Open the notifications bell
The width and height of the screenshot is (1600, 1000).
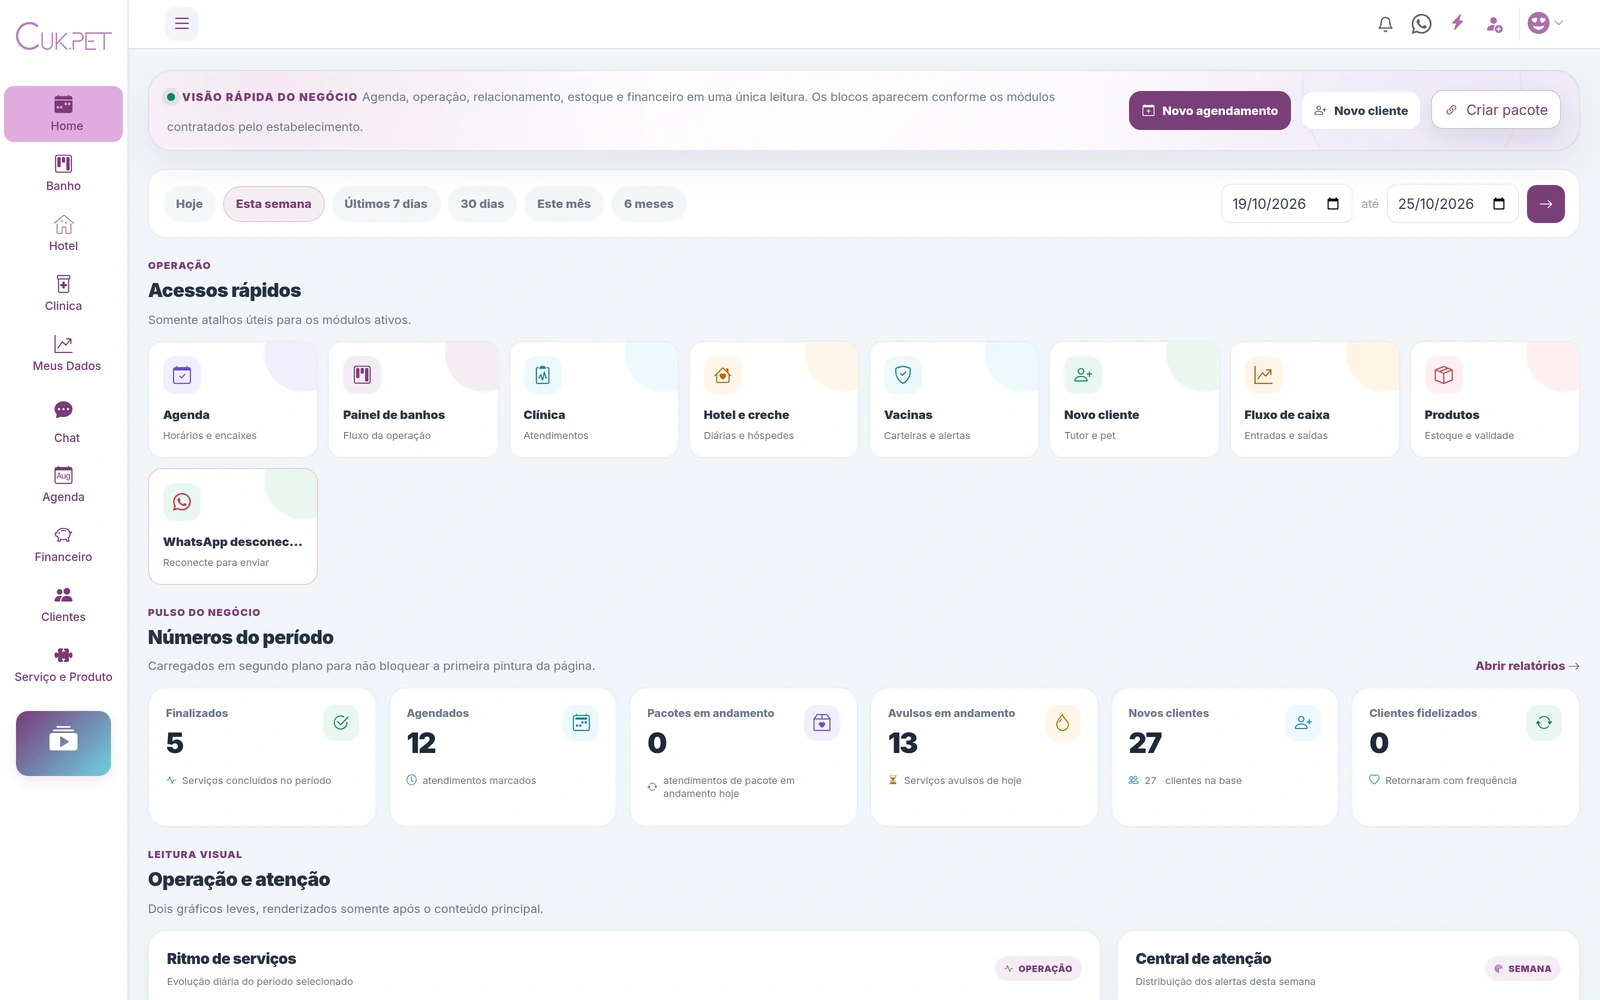pyautogui.click(x=1385, y=24)
